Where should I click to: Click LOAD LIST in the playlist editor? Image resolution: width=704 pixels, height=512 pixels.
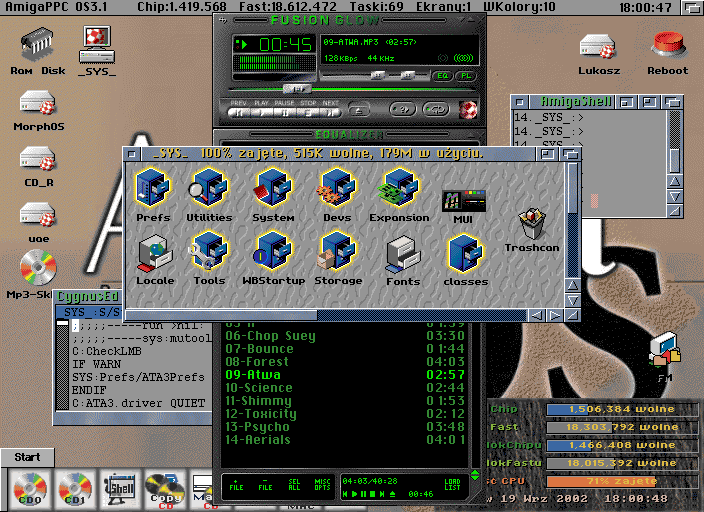click(452, 485)
